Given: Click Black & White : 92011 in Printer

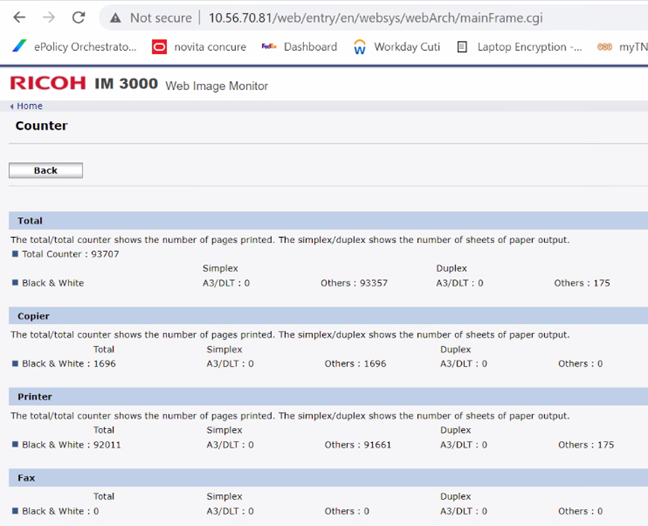Looking at the screenshot, I should pyautogui.click(x=71, y=445).
